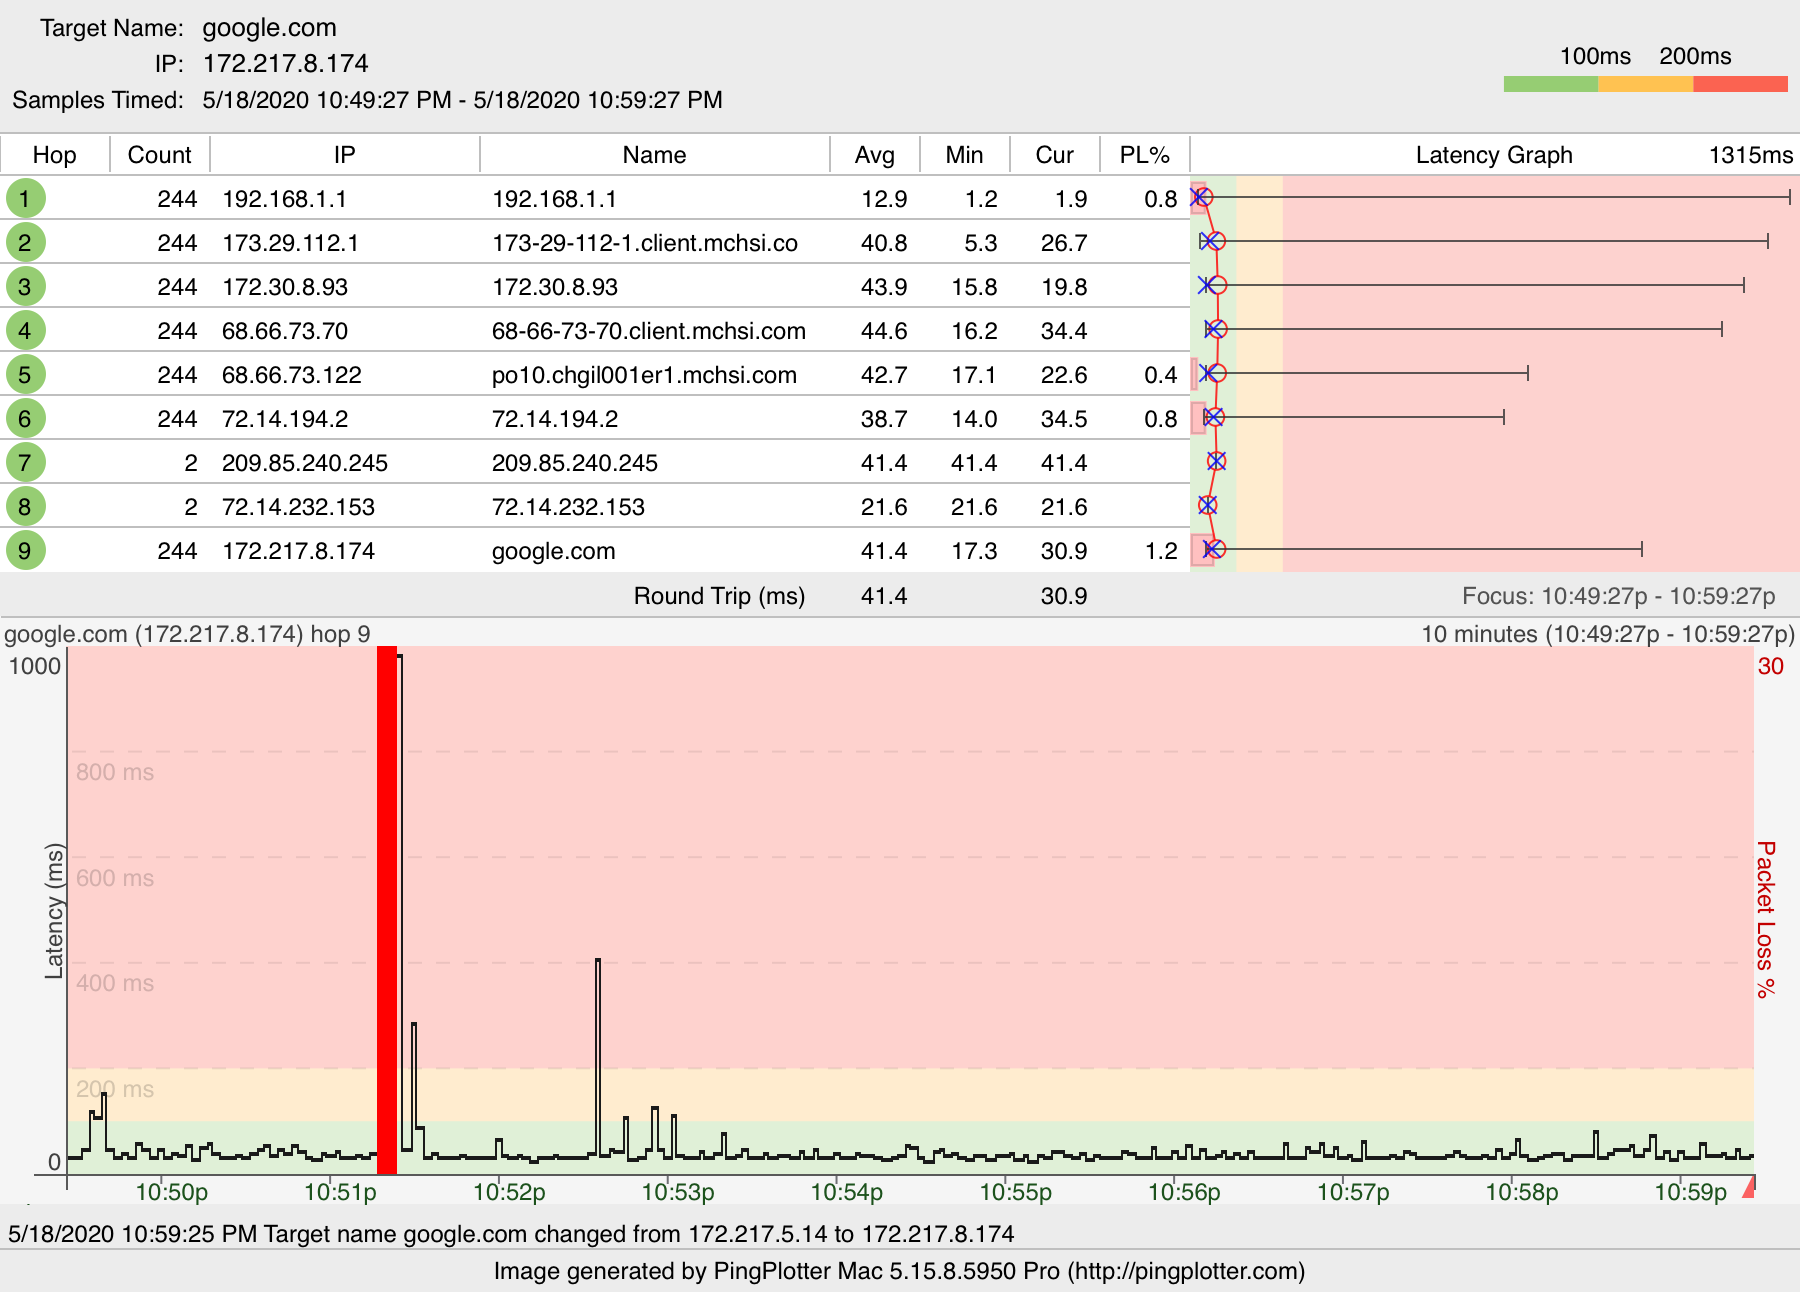
Task: Click the PL% column header
Action: 1144,155
